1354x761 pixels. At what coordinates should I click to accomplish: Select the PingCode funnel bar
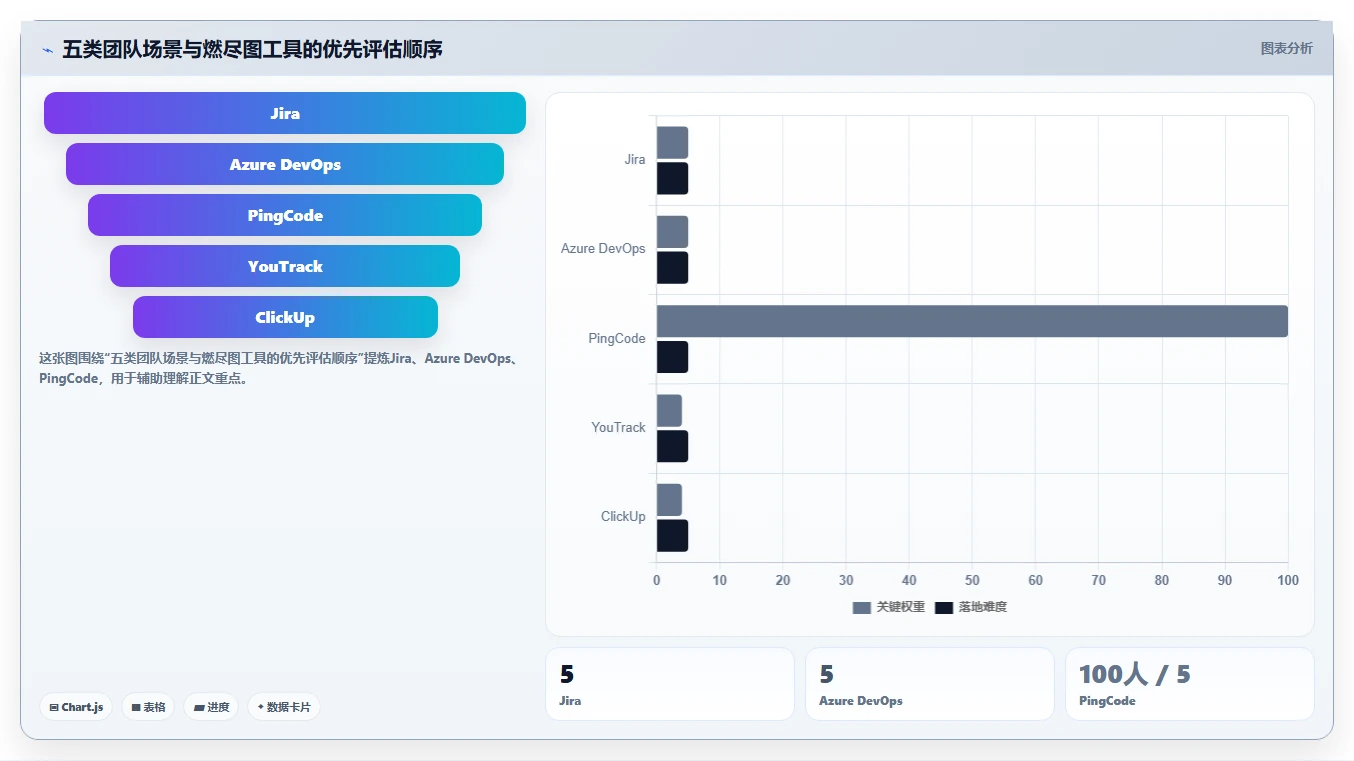tap(285, 215)
